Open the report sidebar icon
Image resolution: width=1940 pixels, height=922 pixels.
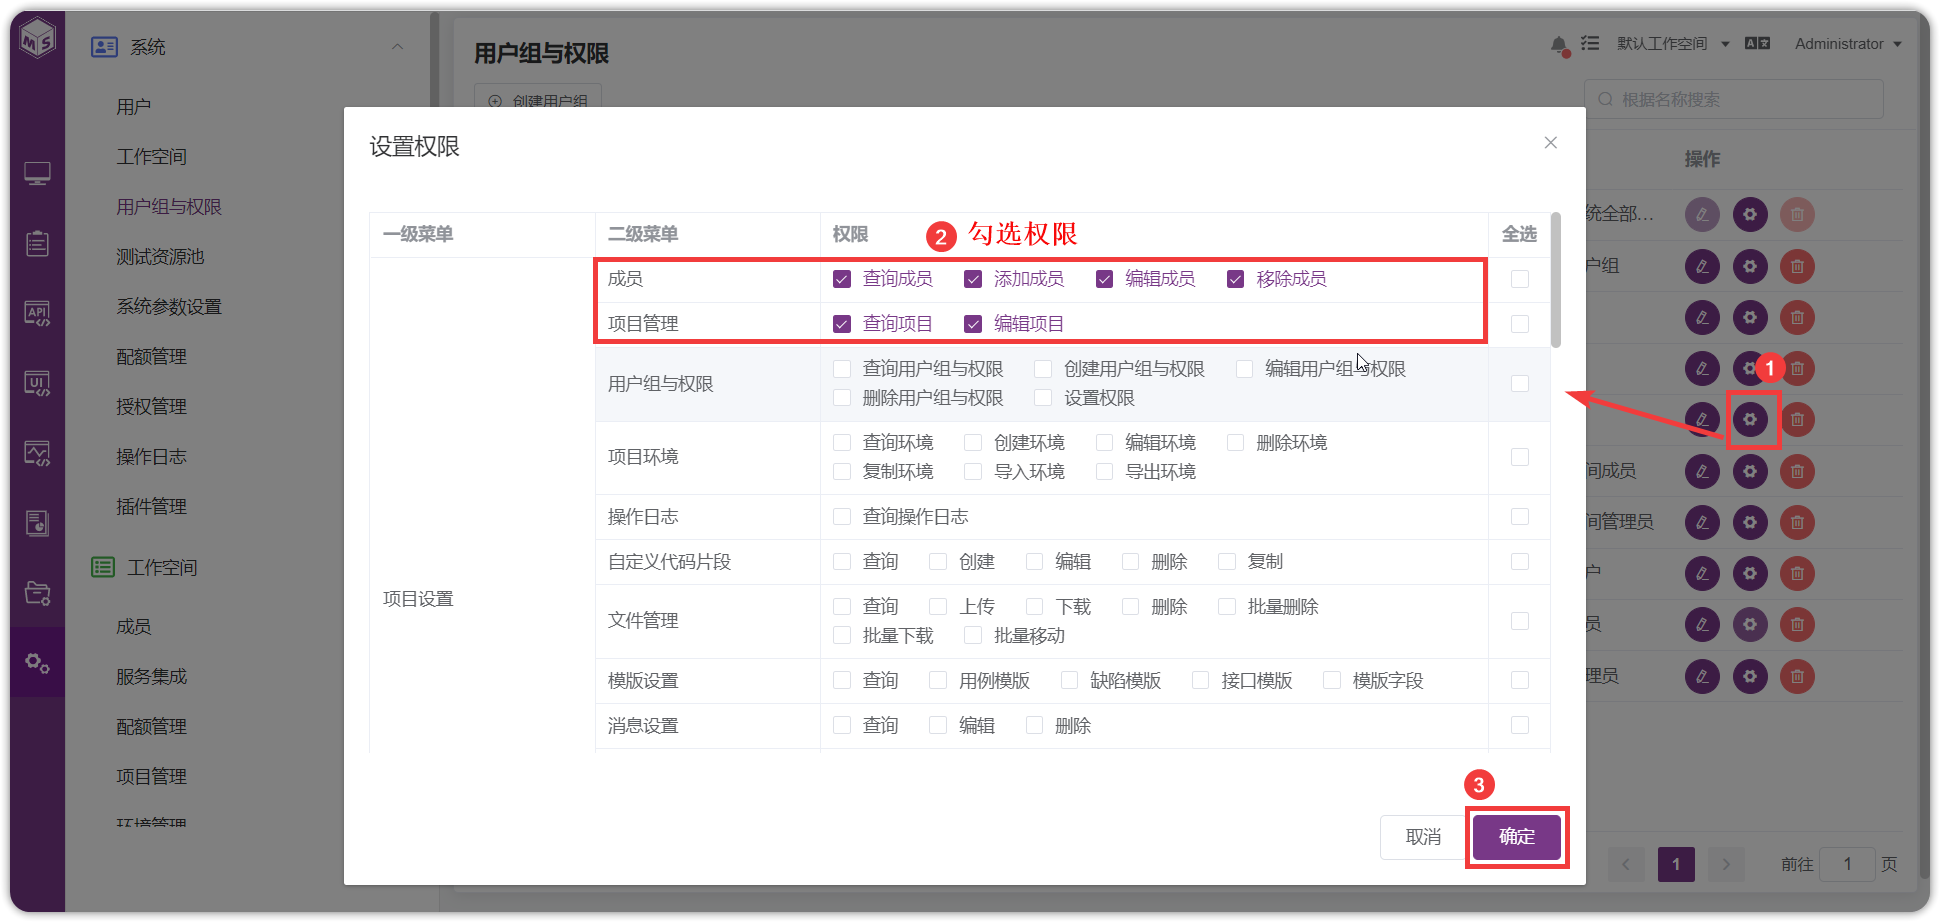pyautogui.click(x=37, y=523)
